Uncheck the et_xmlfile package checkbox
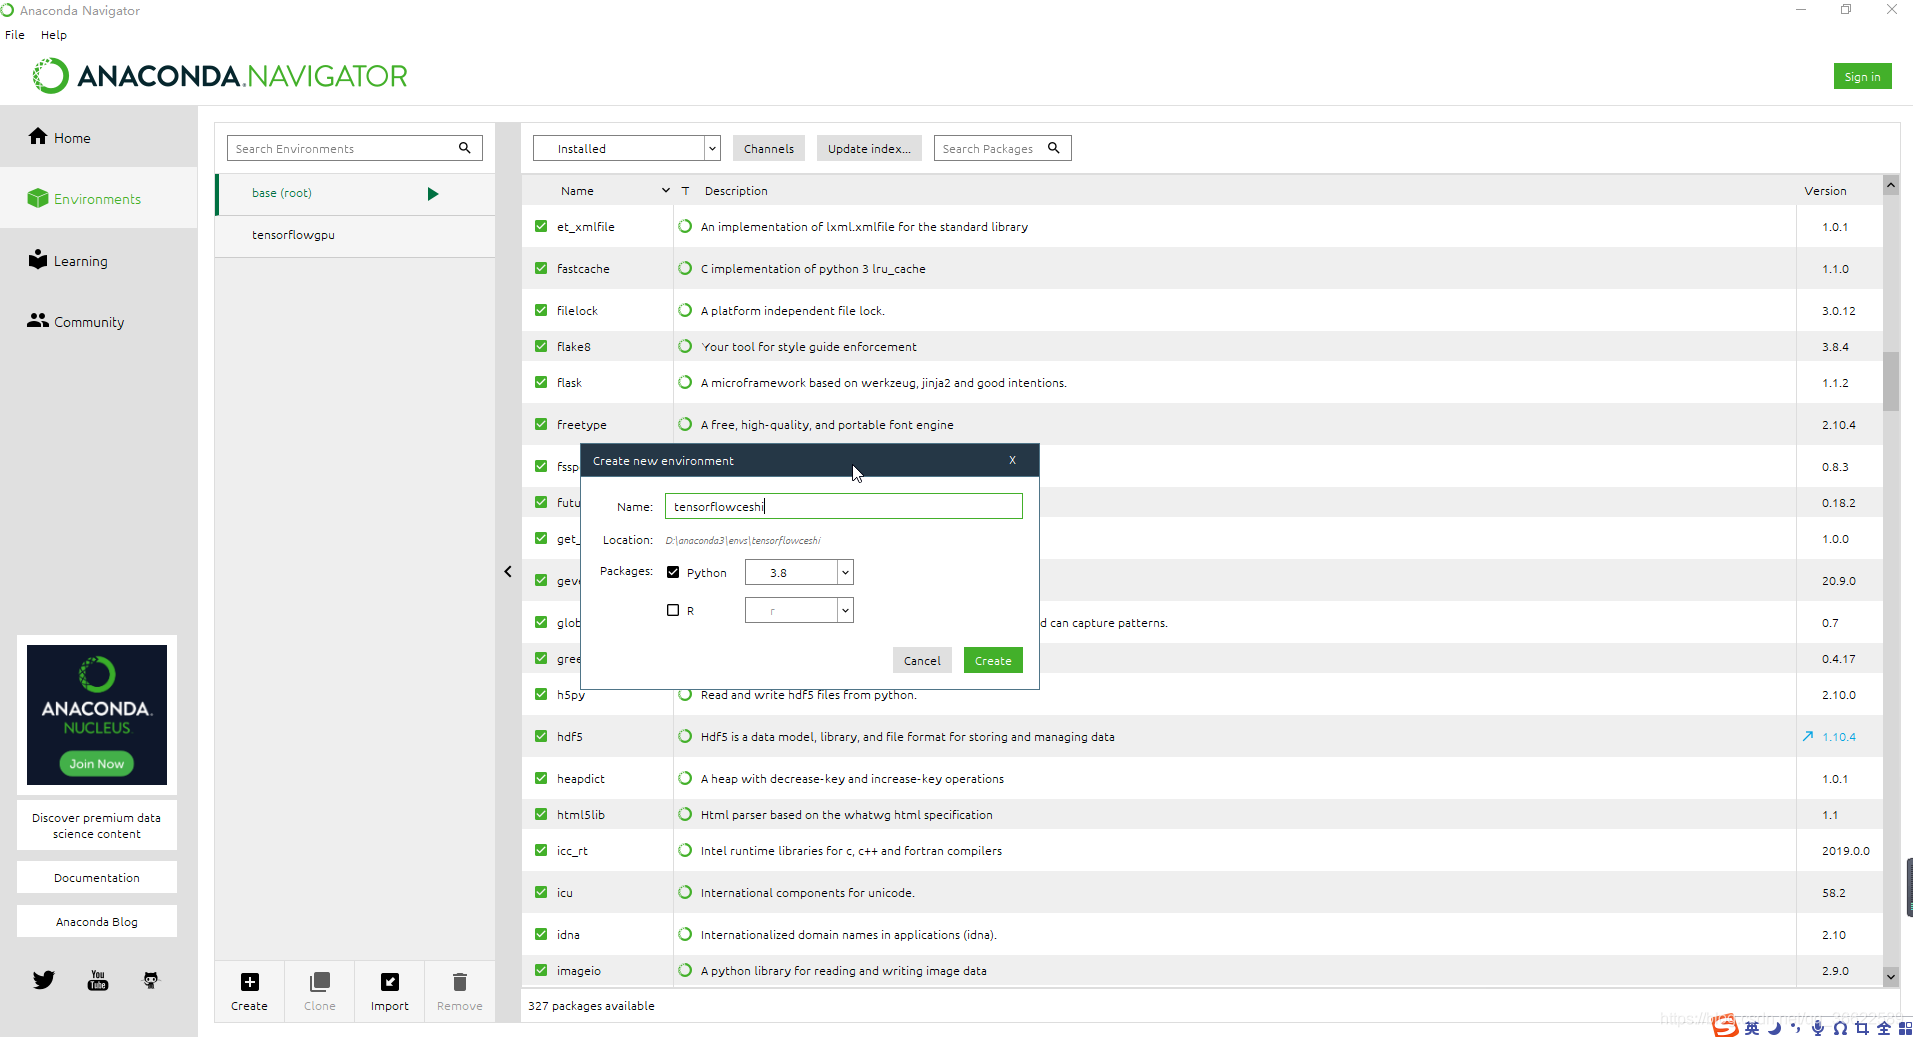 click(541, 227)
